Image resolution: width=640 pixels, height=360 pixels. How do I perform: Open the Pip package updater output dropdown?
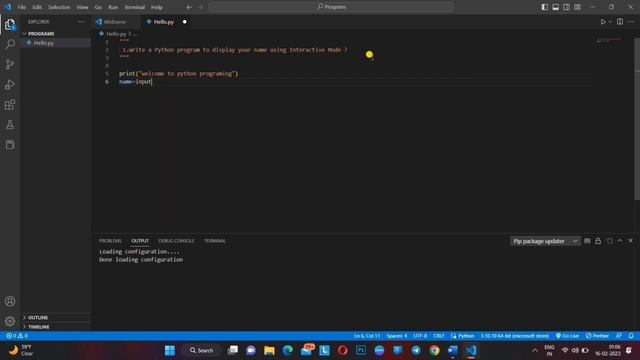coord(545,241)
